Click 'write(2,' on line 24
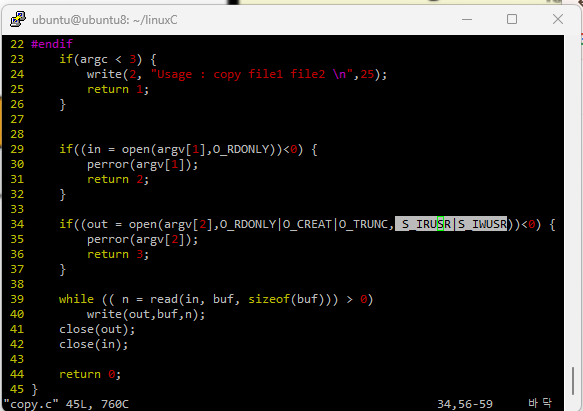Image resolution: width=583 pixels, height=411 pixels. click(115, 74)
